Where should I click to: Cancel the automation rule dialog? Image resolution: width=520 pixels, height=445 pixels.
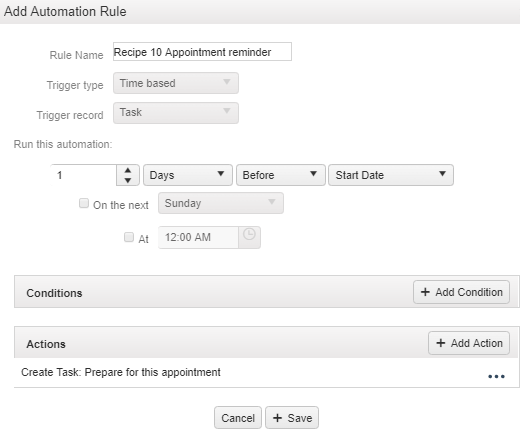pyautogui.click(x=238, y=418)
